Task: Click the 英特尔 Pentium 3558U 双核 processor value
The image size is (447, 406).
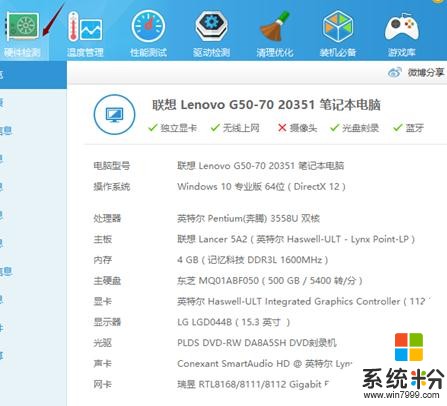Action: [248, 218]
